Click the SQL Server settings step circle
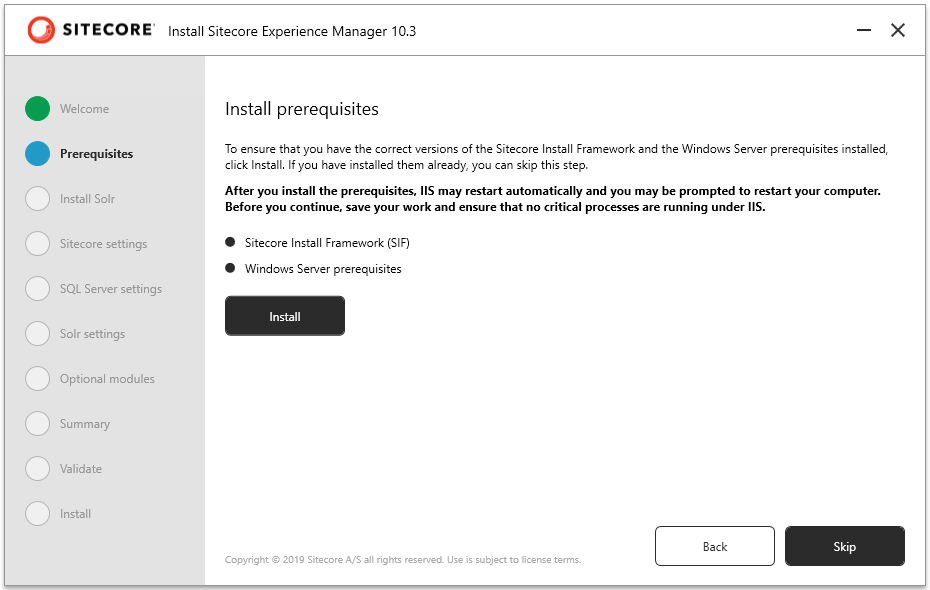The height and width of the screenshot is (590, 930). (37, 289)
